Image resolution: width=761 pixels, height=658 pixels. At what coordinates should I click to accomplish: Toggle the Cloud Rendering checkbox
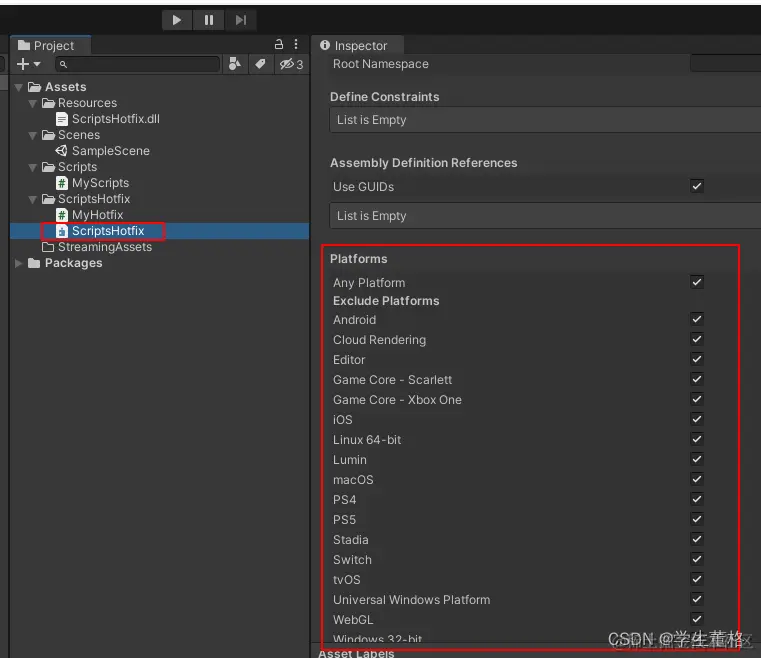click(697, 339)
